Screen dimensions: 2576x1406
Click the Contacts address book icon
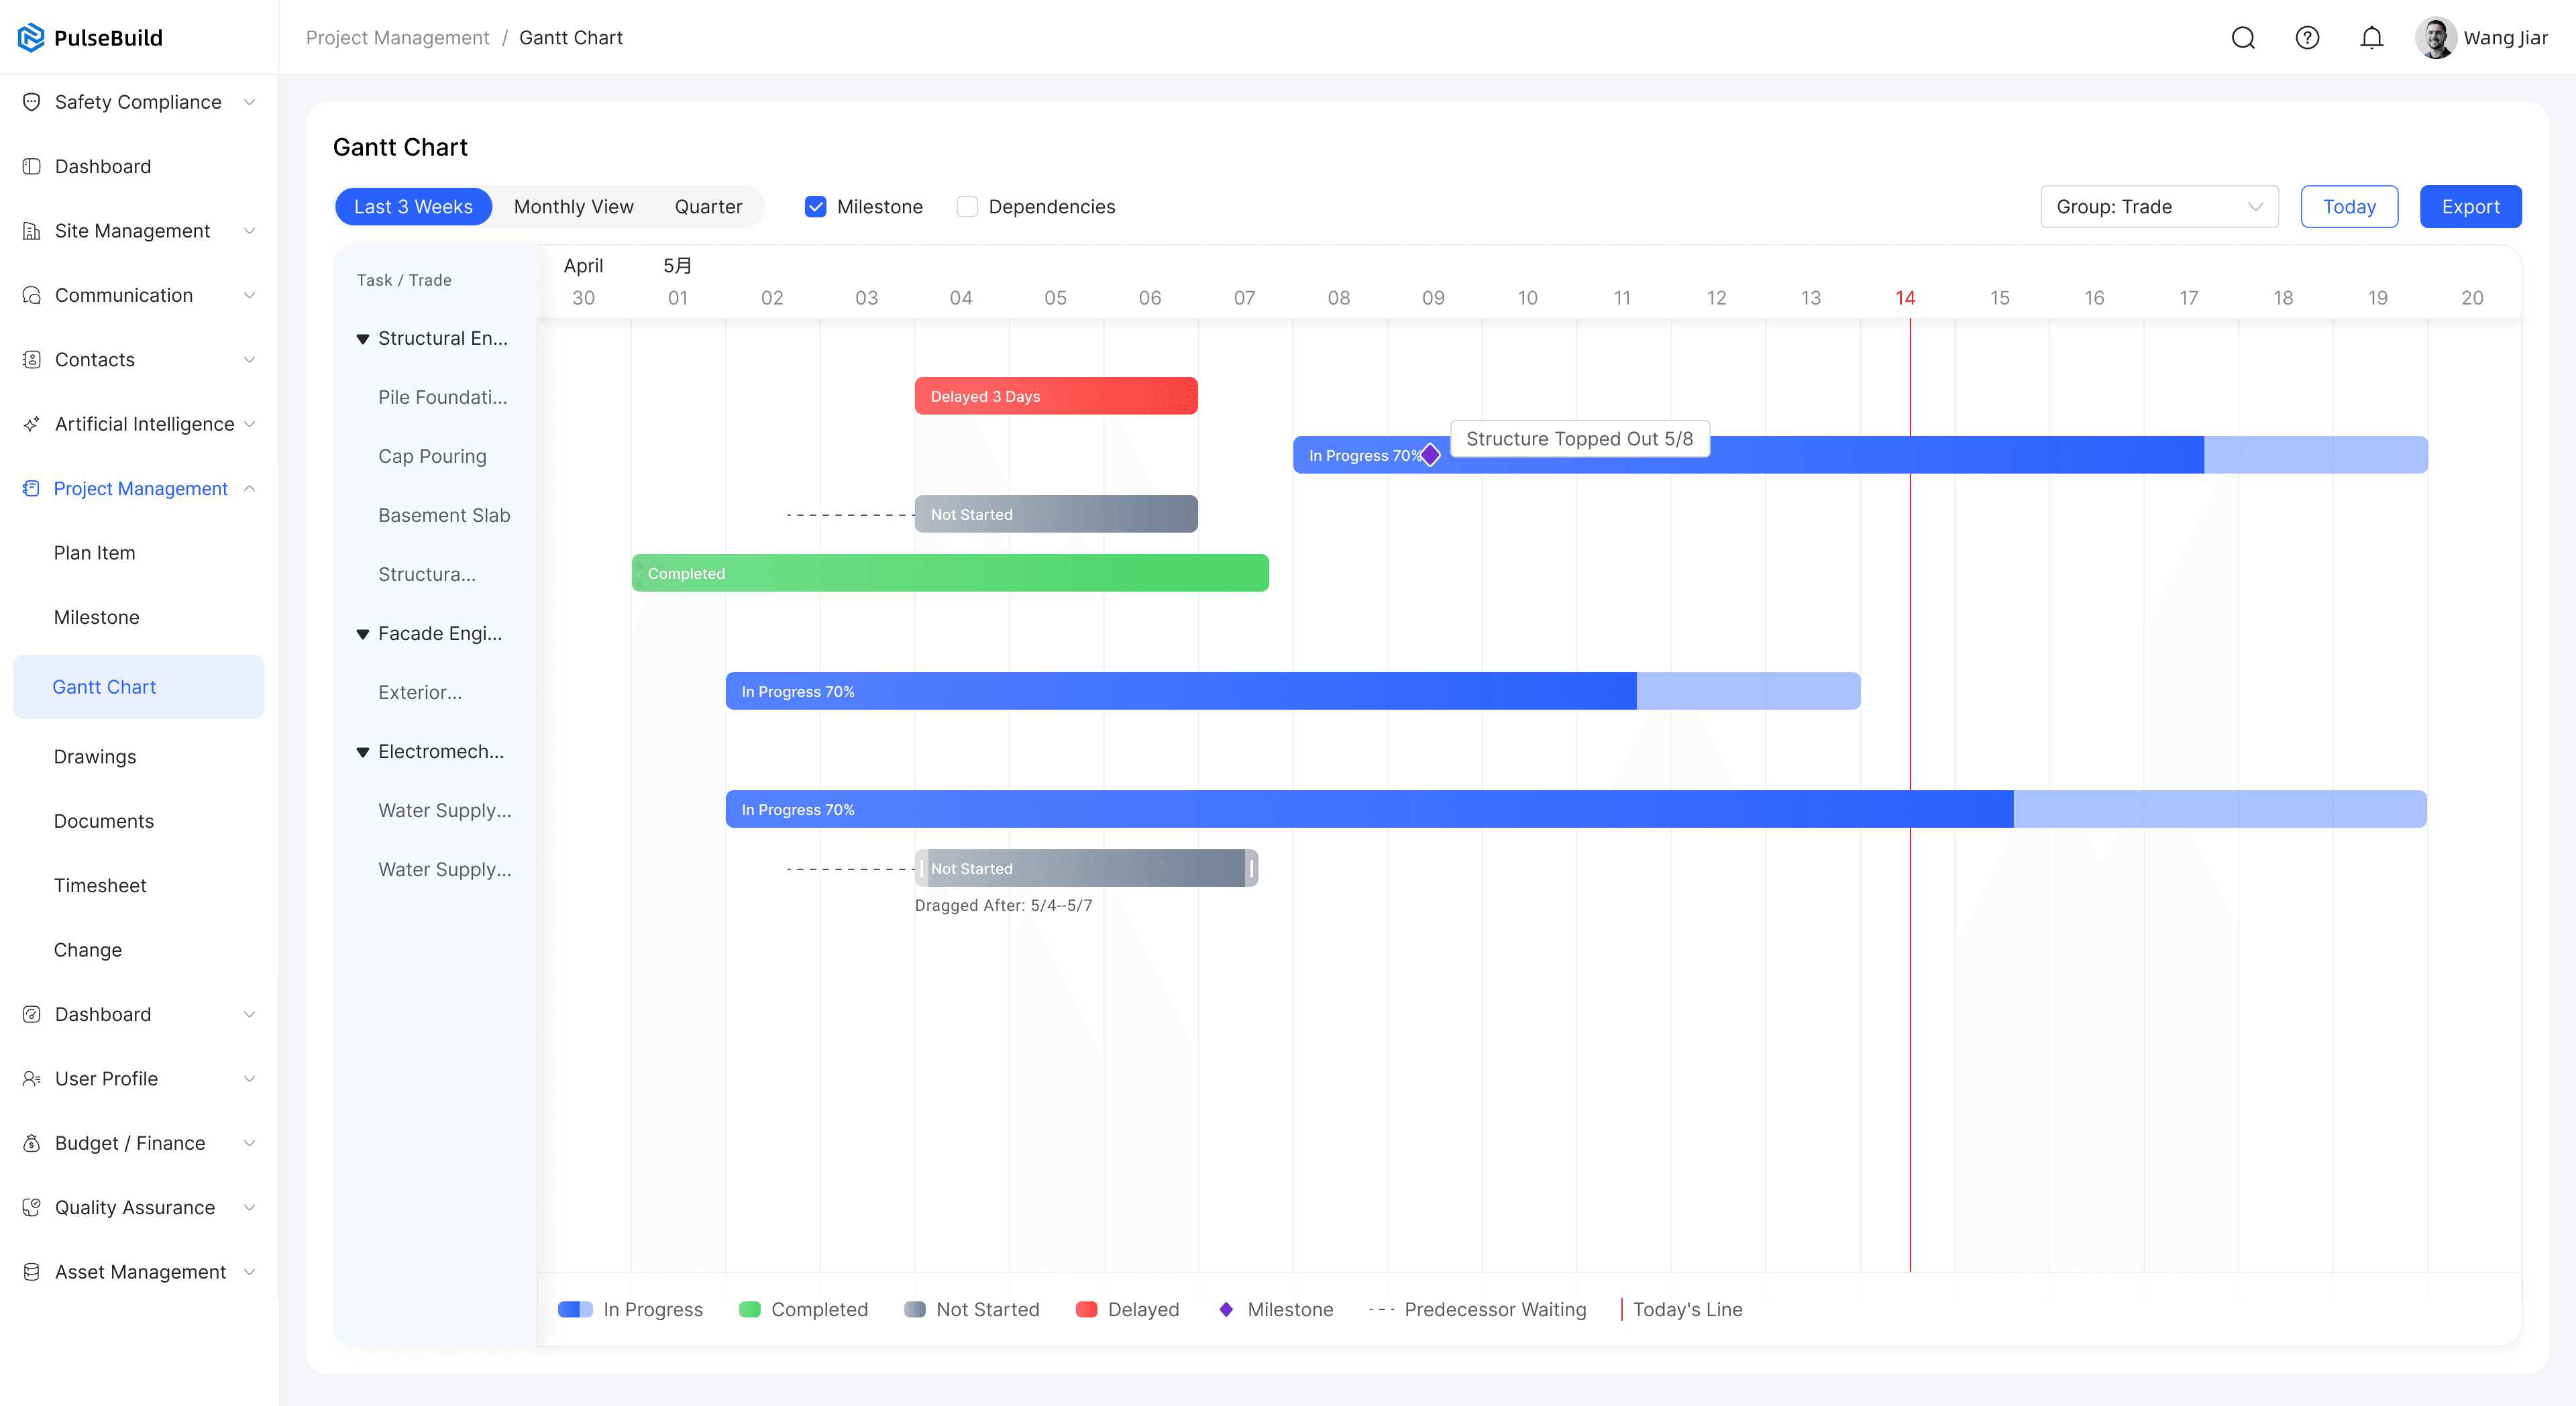(x=31, y=359)
